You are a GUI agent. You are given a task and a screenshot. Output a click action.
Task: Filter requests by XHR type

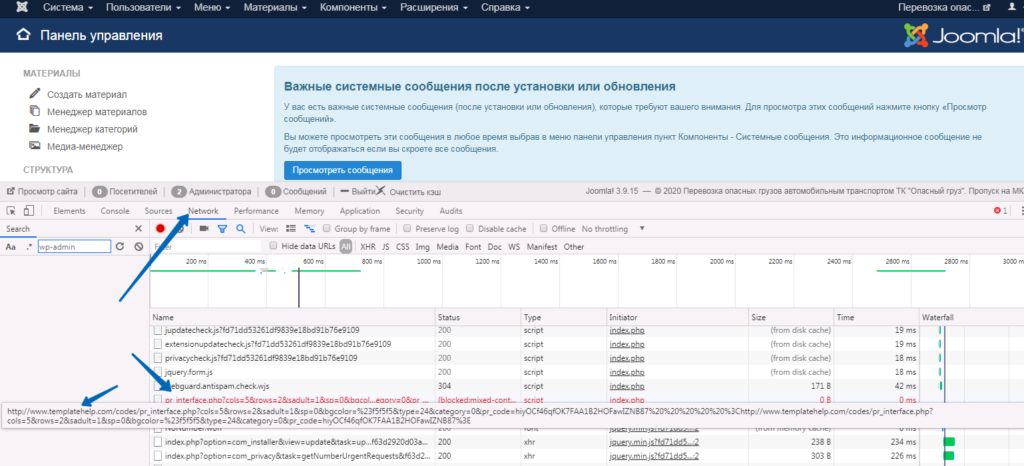[368, 247]
